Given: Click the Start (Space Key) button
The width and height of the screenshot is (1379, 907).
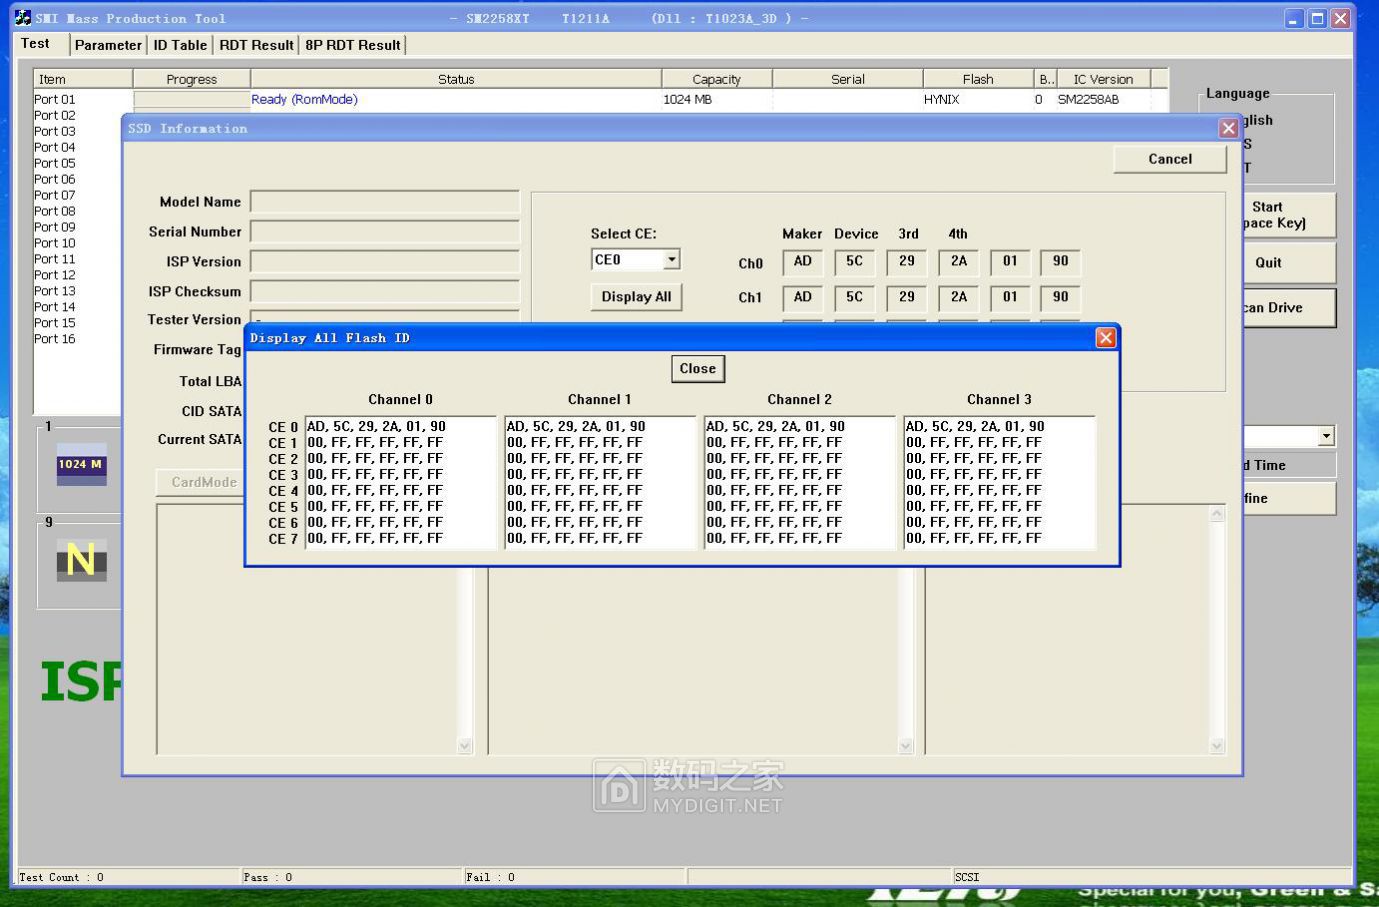Looking at the screenshot, I should [x=1289, y=215].
